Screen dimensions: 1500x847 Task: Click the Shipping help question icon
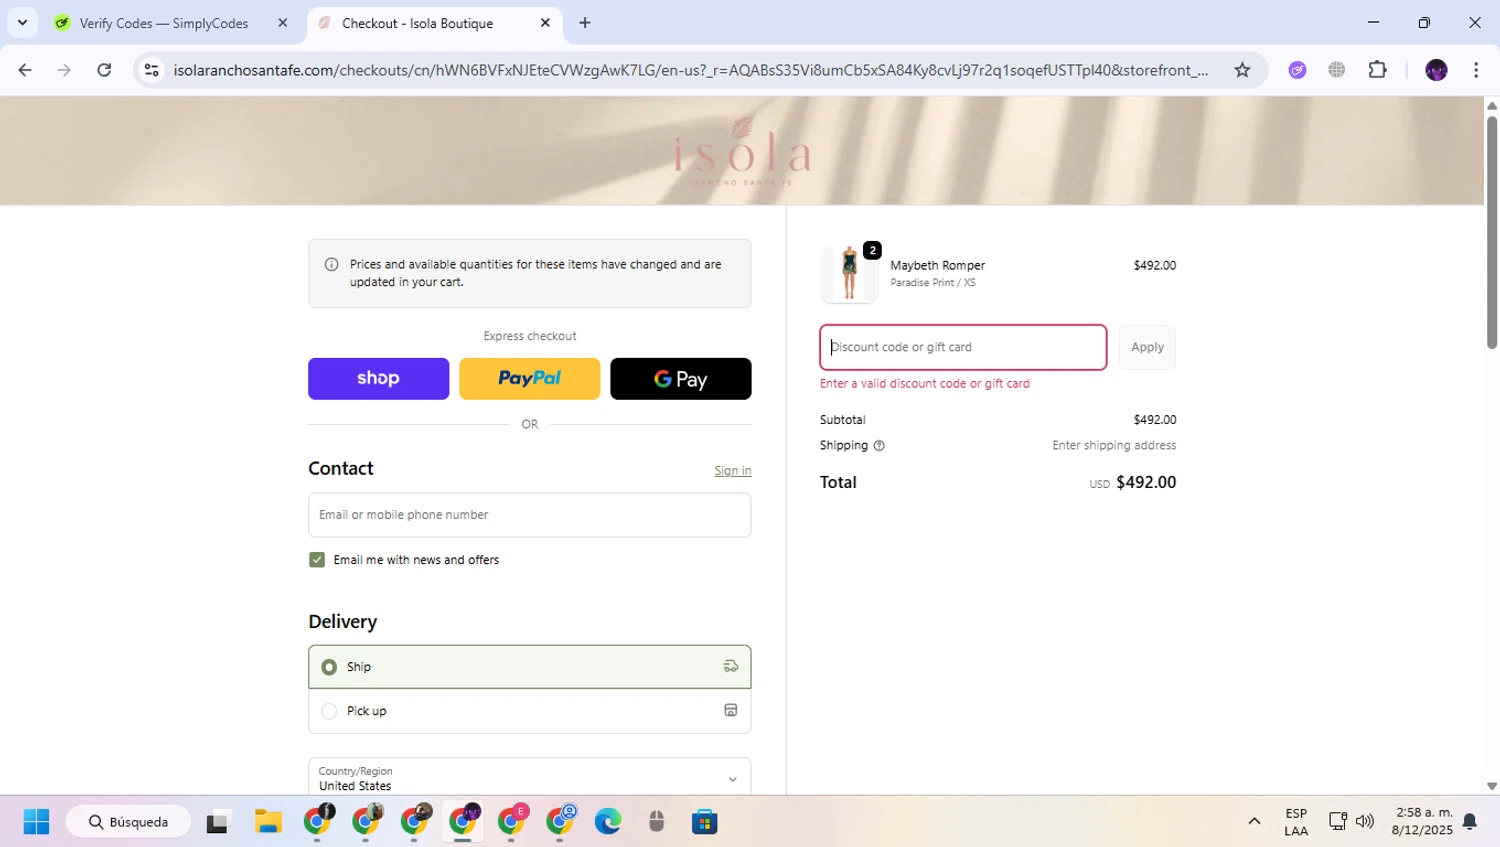pyautogui.click(x=879, y=446)
